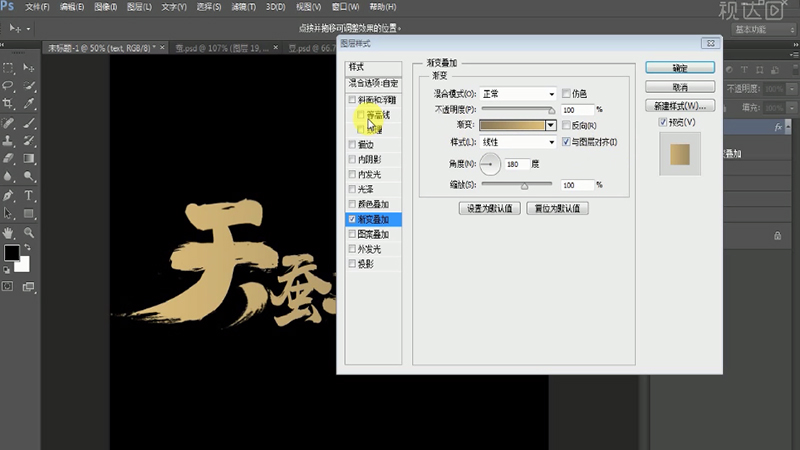
Task: Enable 内发光 style checkbox
Action: [x=352, y=174]
